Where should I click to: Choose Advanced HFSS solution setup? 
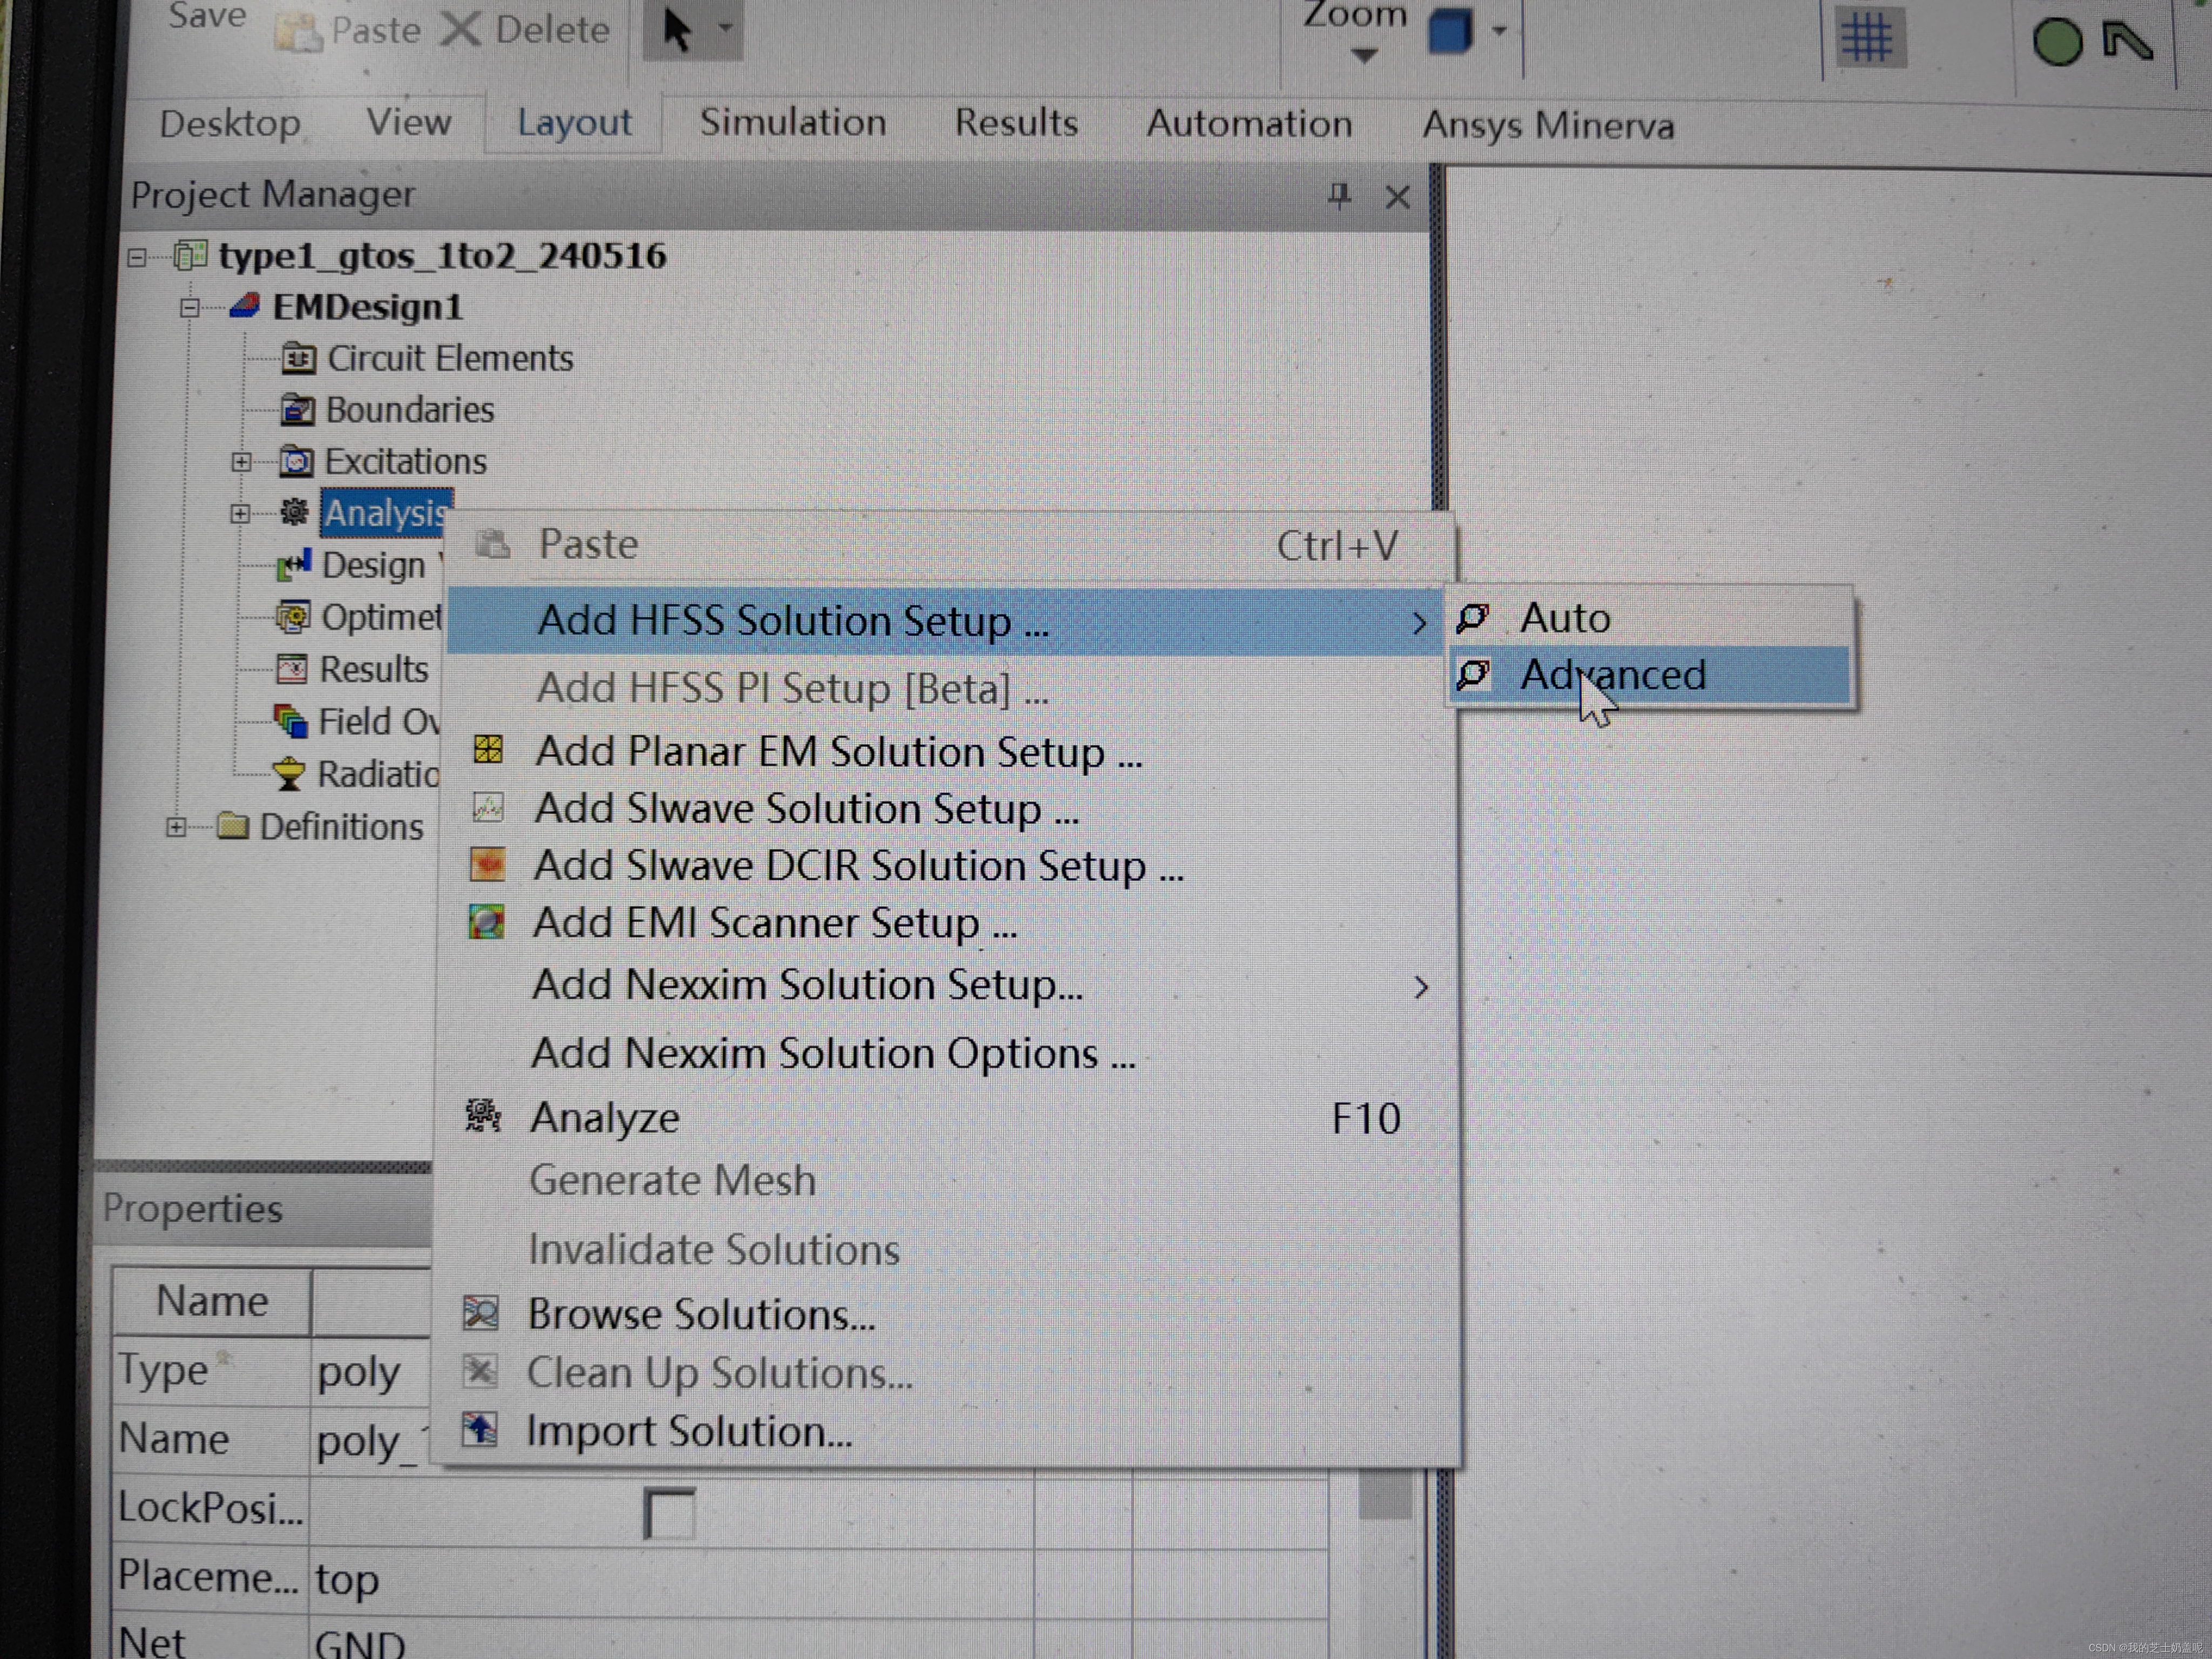(1612, 675)
